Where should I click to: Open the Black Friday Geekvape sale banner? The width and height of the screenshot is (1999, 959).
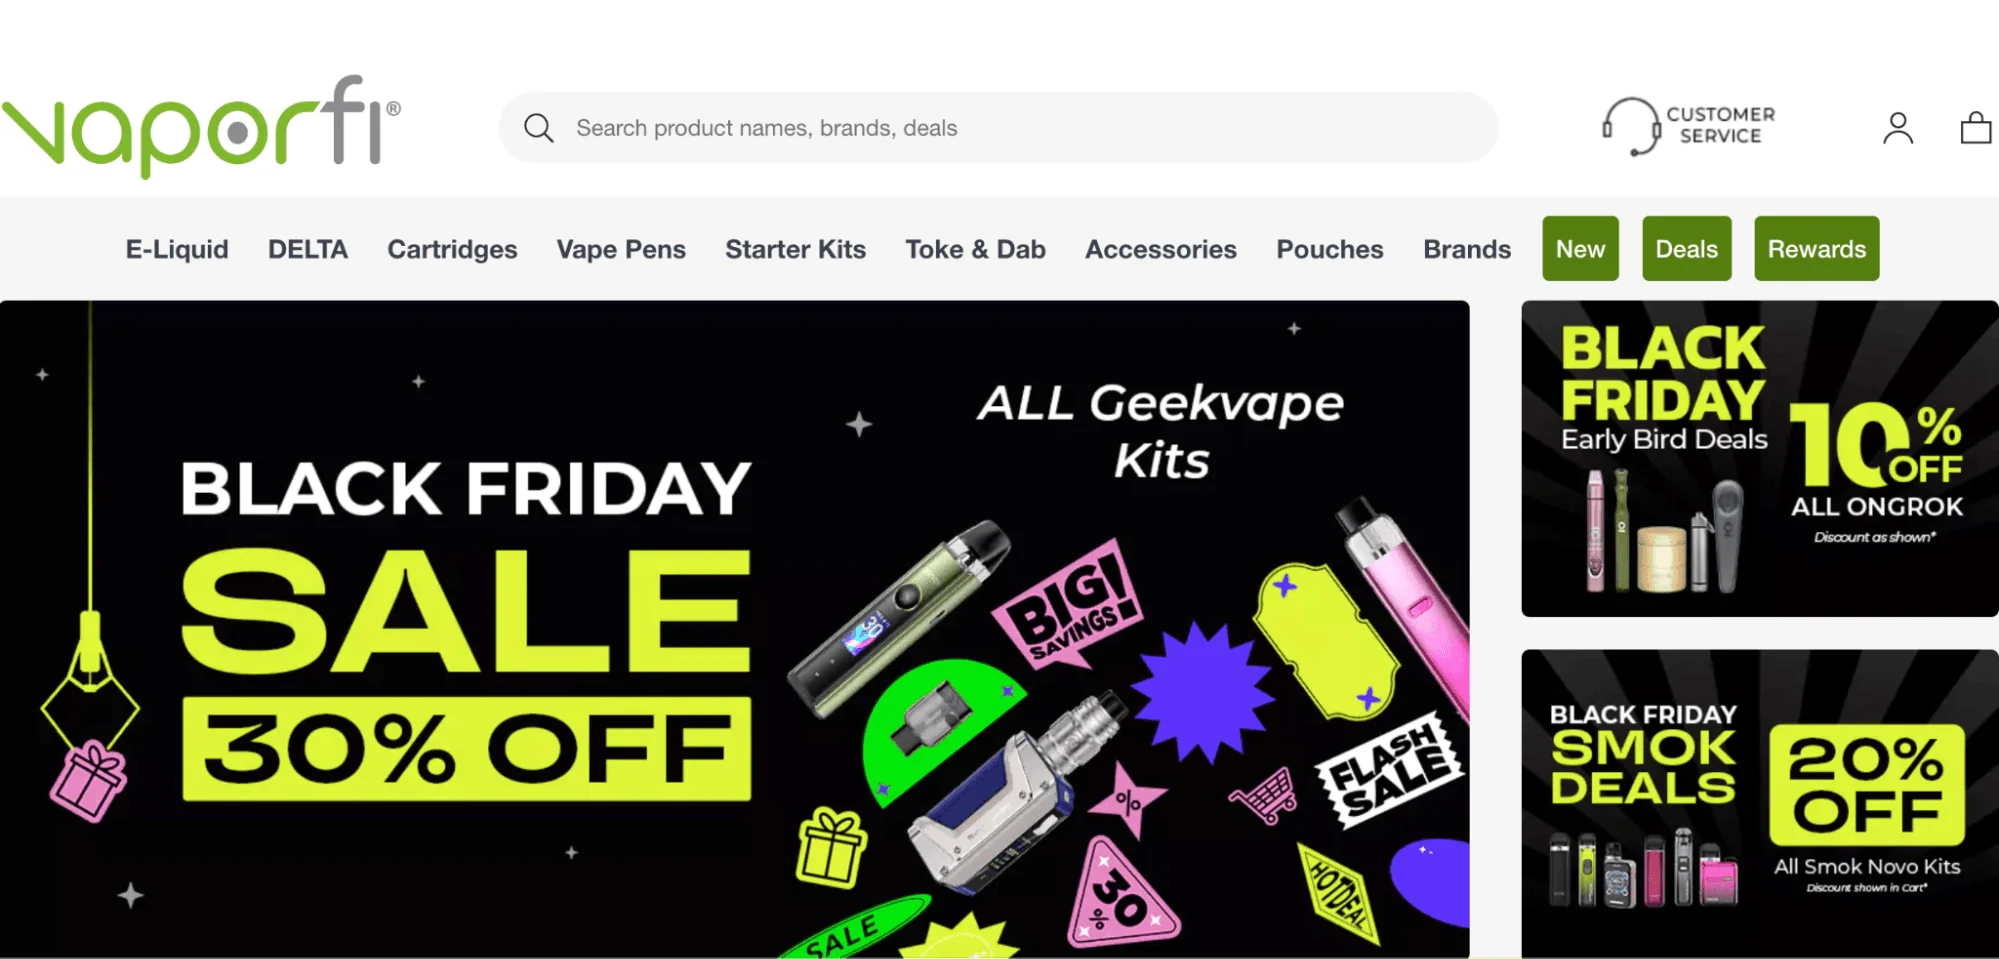[x=734, y=629]
